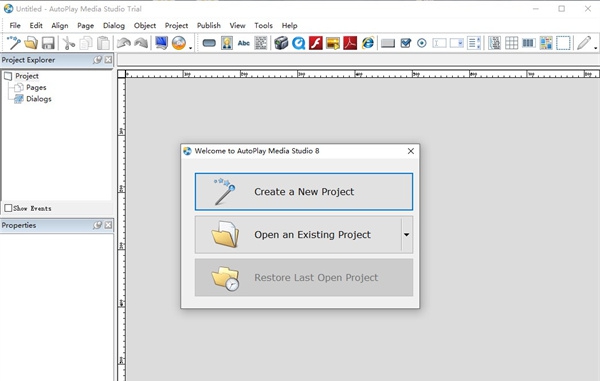Image resolution: width=600 pixels, height=381 pixels.
Task: Enable the Show Events checkbox
Action: [x=8, y=208]
